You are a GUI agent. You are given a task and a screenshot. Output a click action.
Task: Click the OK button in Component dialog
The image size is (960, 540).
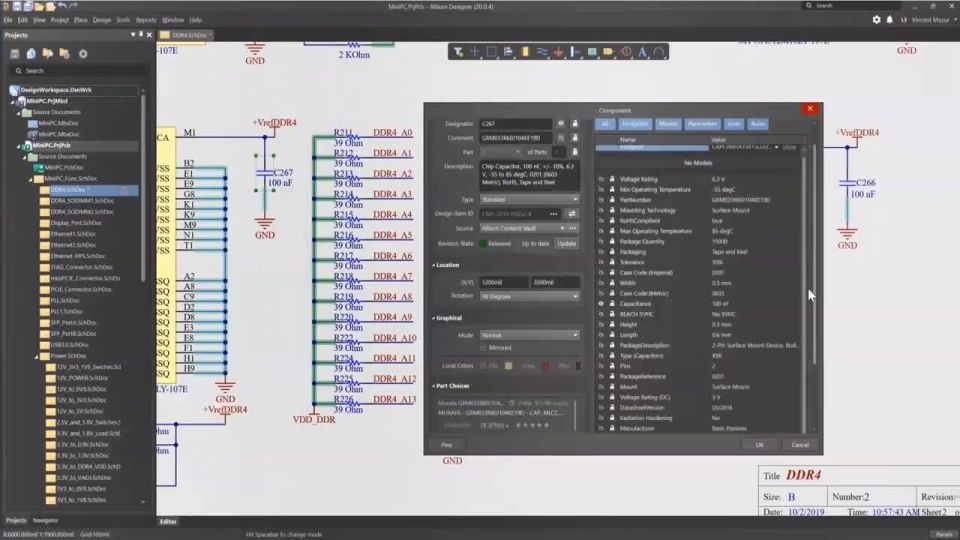click(x=759, y=445)
